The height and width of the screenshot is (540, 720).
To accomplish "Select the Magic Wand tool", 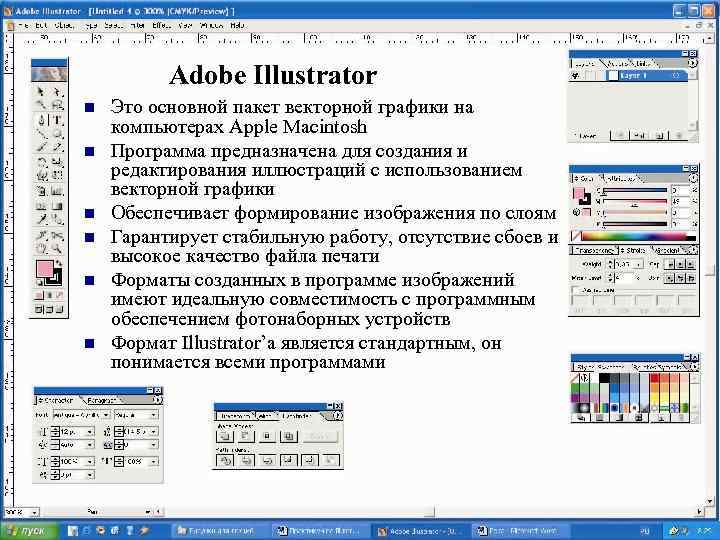I will [41, 106].
